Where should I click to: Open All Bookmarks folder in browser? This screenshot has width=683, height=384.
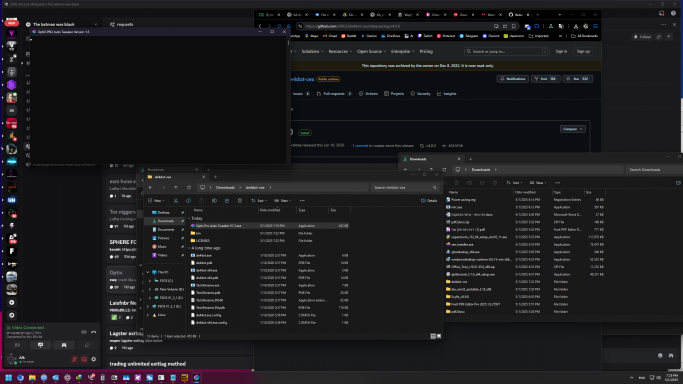pyautogui.click(x=585, y=36)
